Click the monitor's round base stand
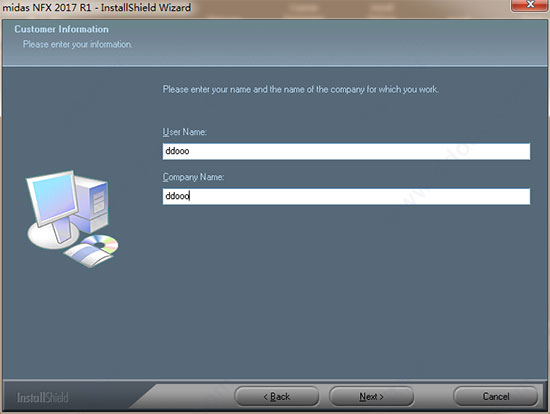The height and width of the screenshot is (414, 550). point(53,236)
